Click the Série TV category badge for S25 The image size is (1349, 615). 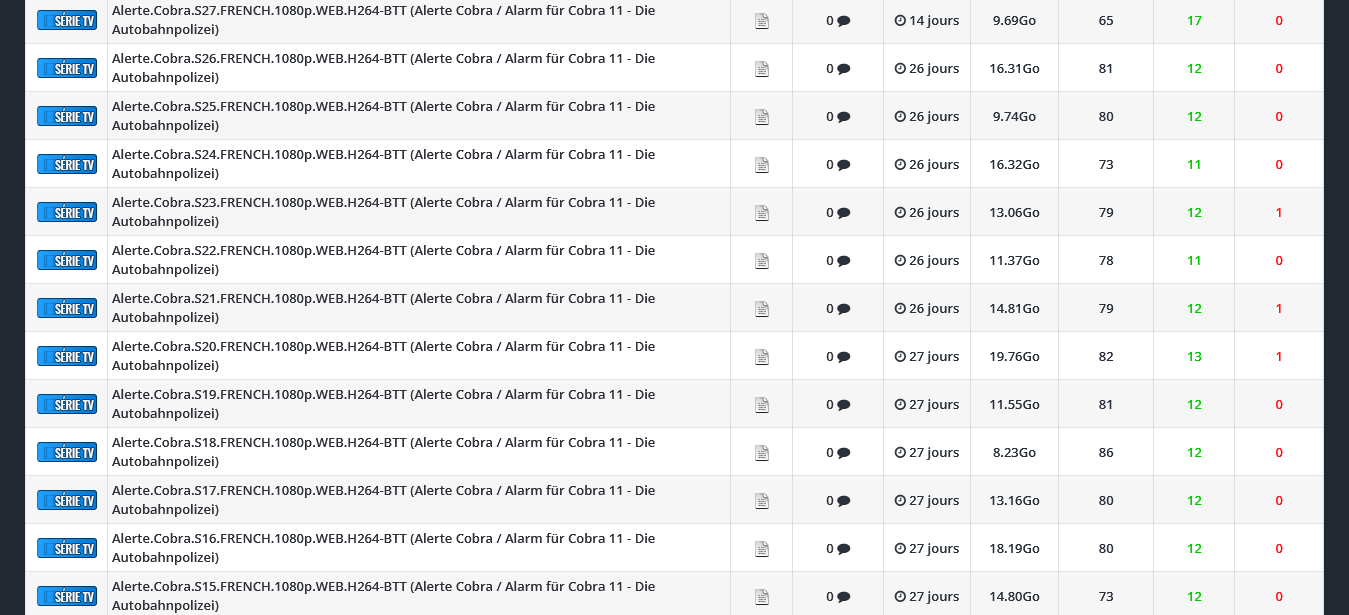67,116
